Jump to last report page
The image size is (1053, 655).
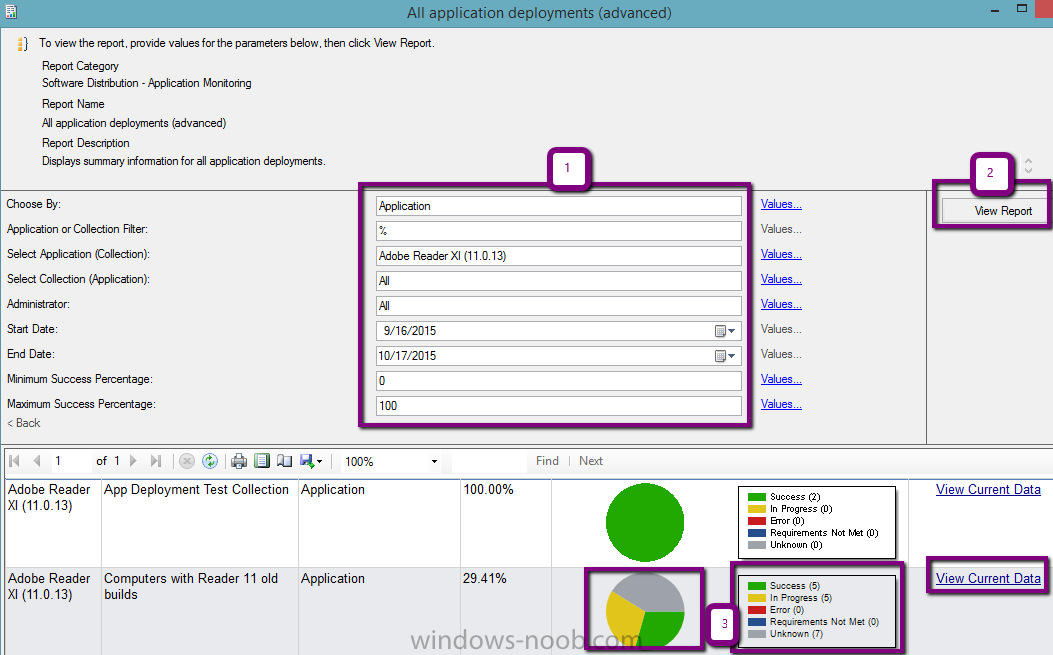[156, 461]
